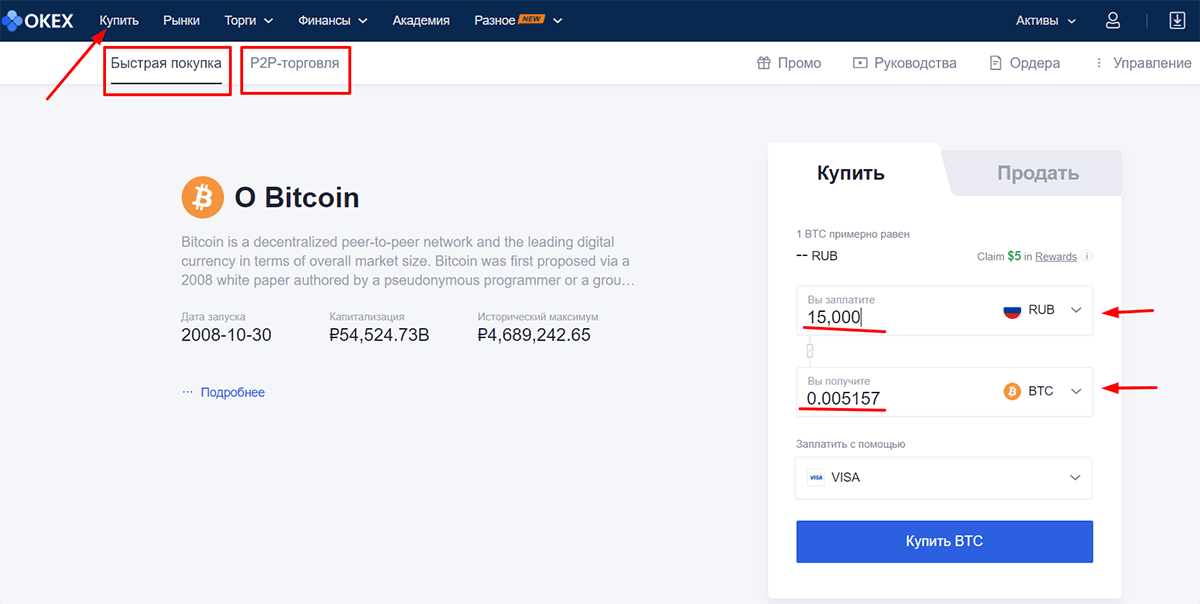Click the launch date 2008-10-30
1200x604 pixels.
click(x=226, y=335)
